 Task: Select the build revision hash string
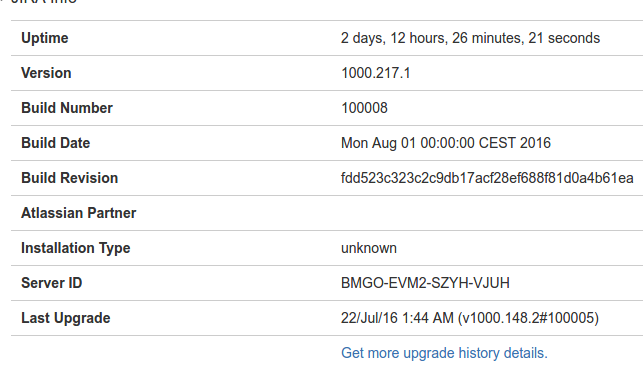coord(487,178)
